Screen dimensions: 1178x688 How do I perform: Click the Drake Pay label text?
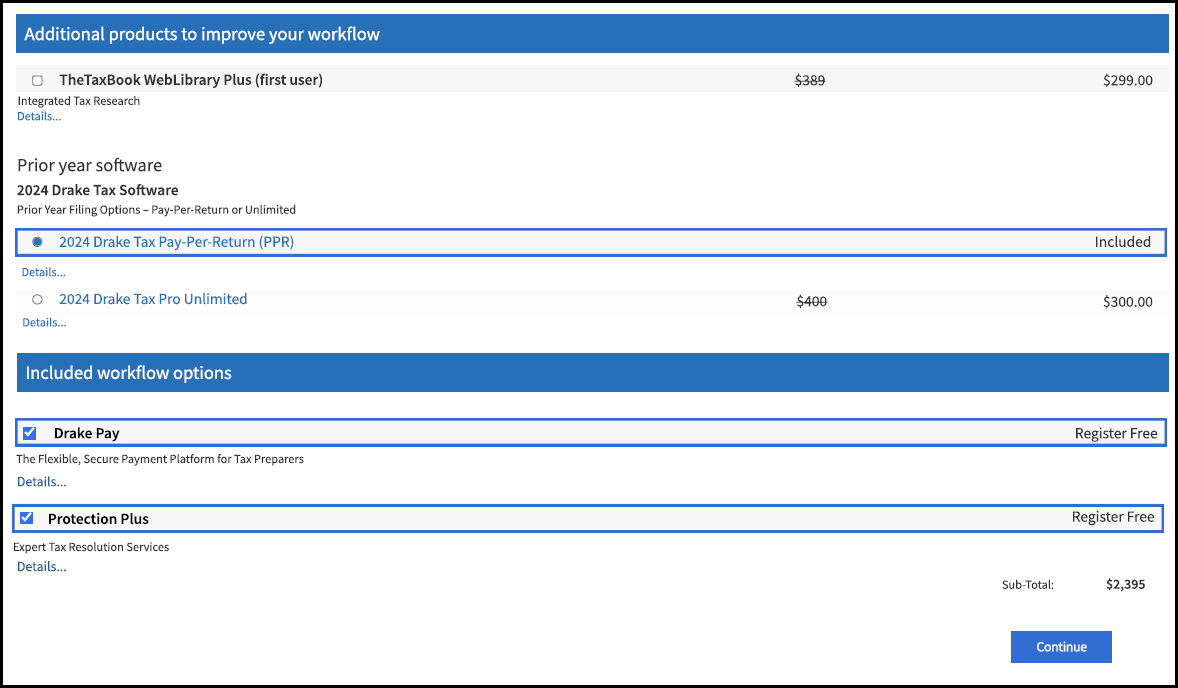(x=86, y=433)
